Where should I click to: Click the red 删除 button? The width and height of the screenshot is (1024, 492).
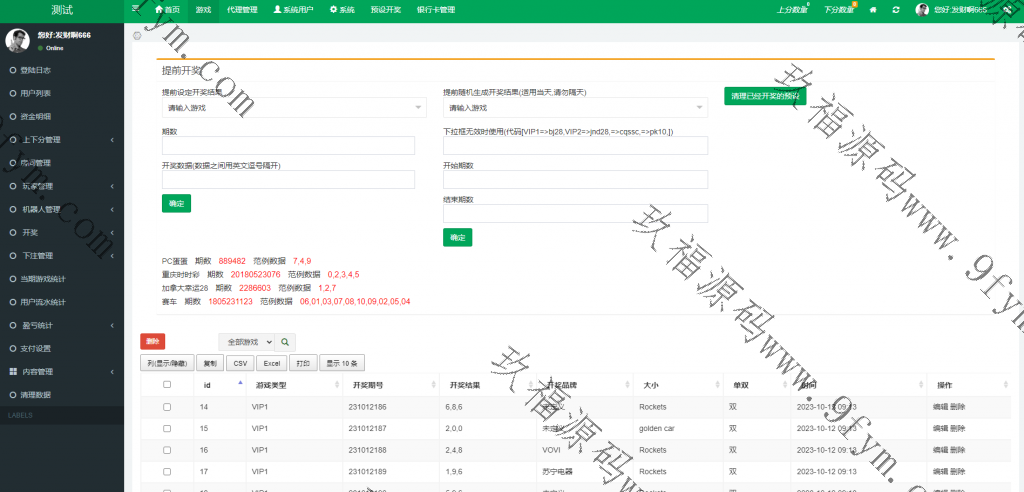(153, 341)
